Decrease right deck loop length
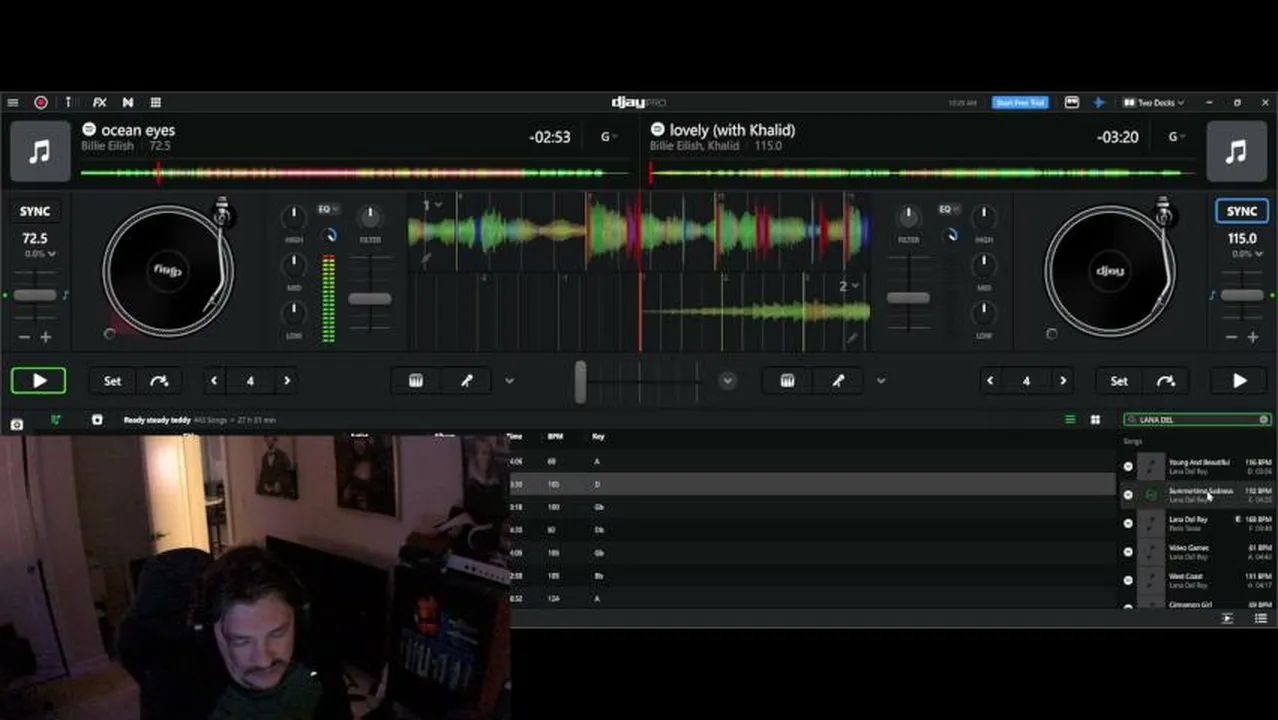Viewport: 1278px width, 720px height. (x=990, y=381)
